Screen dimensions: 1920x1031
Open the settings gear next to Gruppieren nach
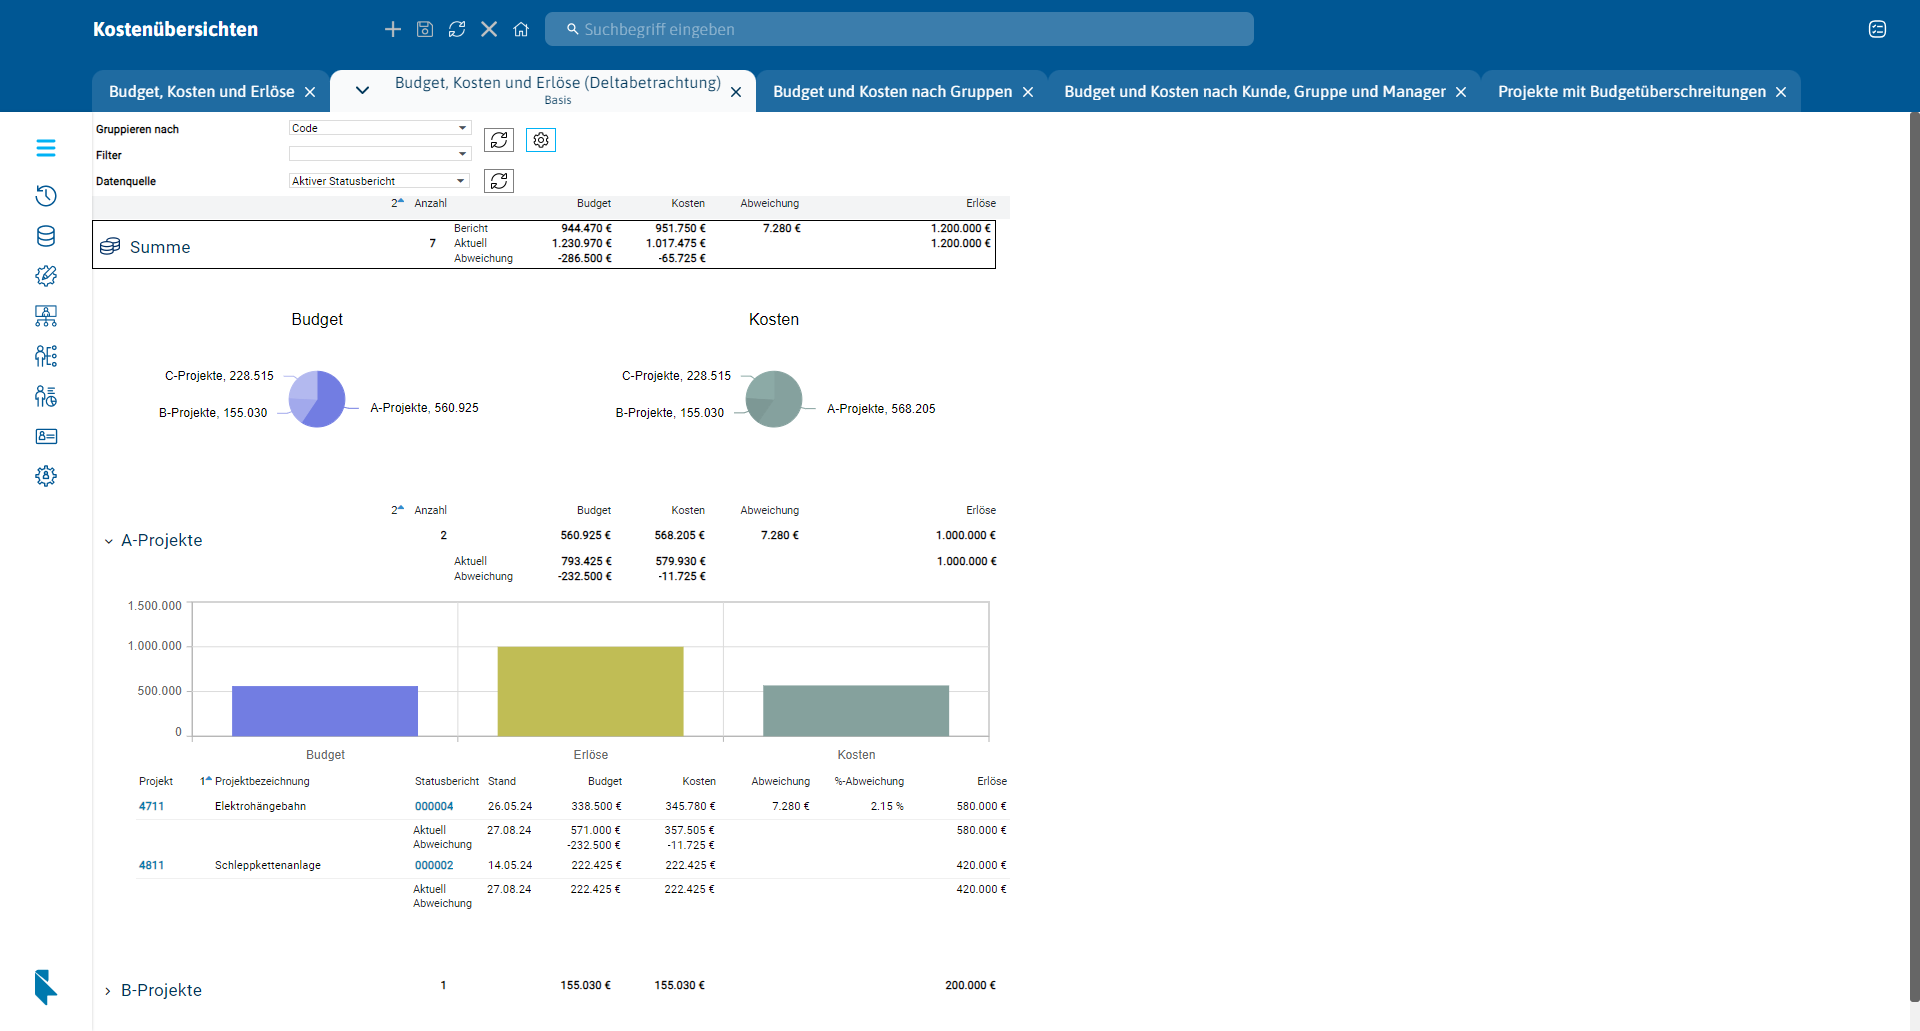click(541, 140)
